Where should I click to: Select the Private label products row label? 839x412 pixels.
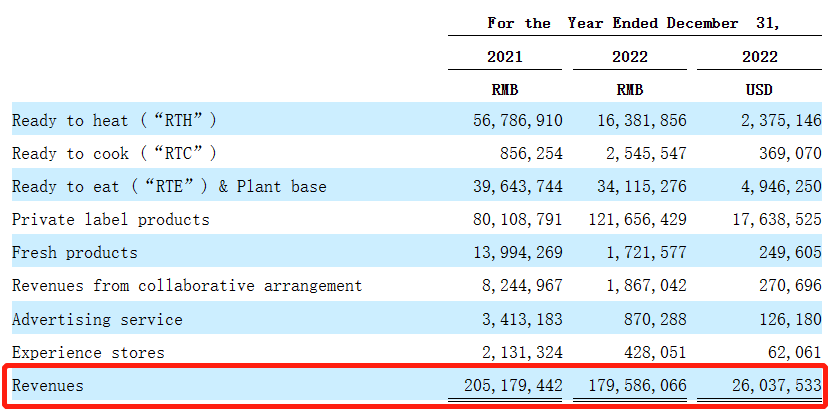tap(110, 219)
